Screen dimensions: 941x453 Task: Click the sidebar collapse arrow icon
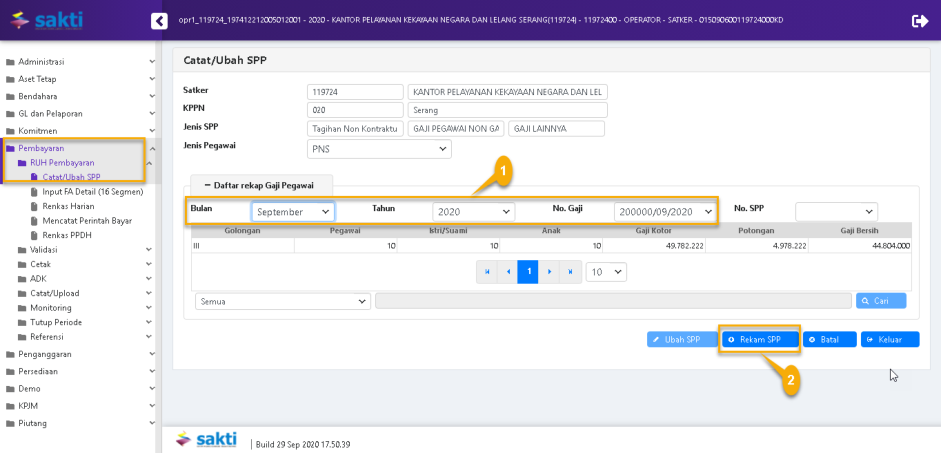click(159, 21)
